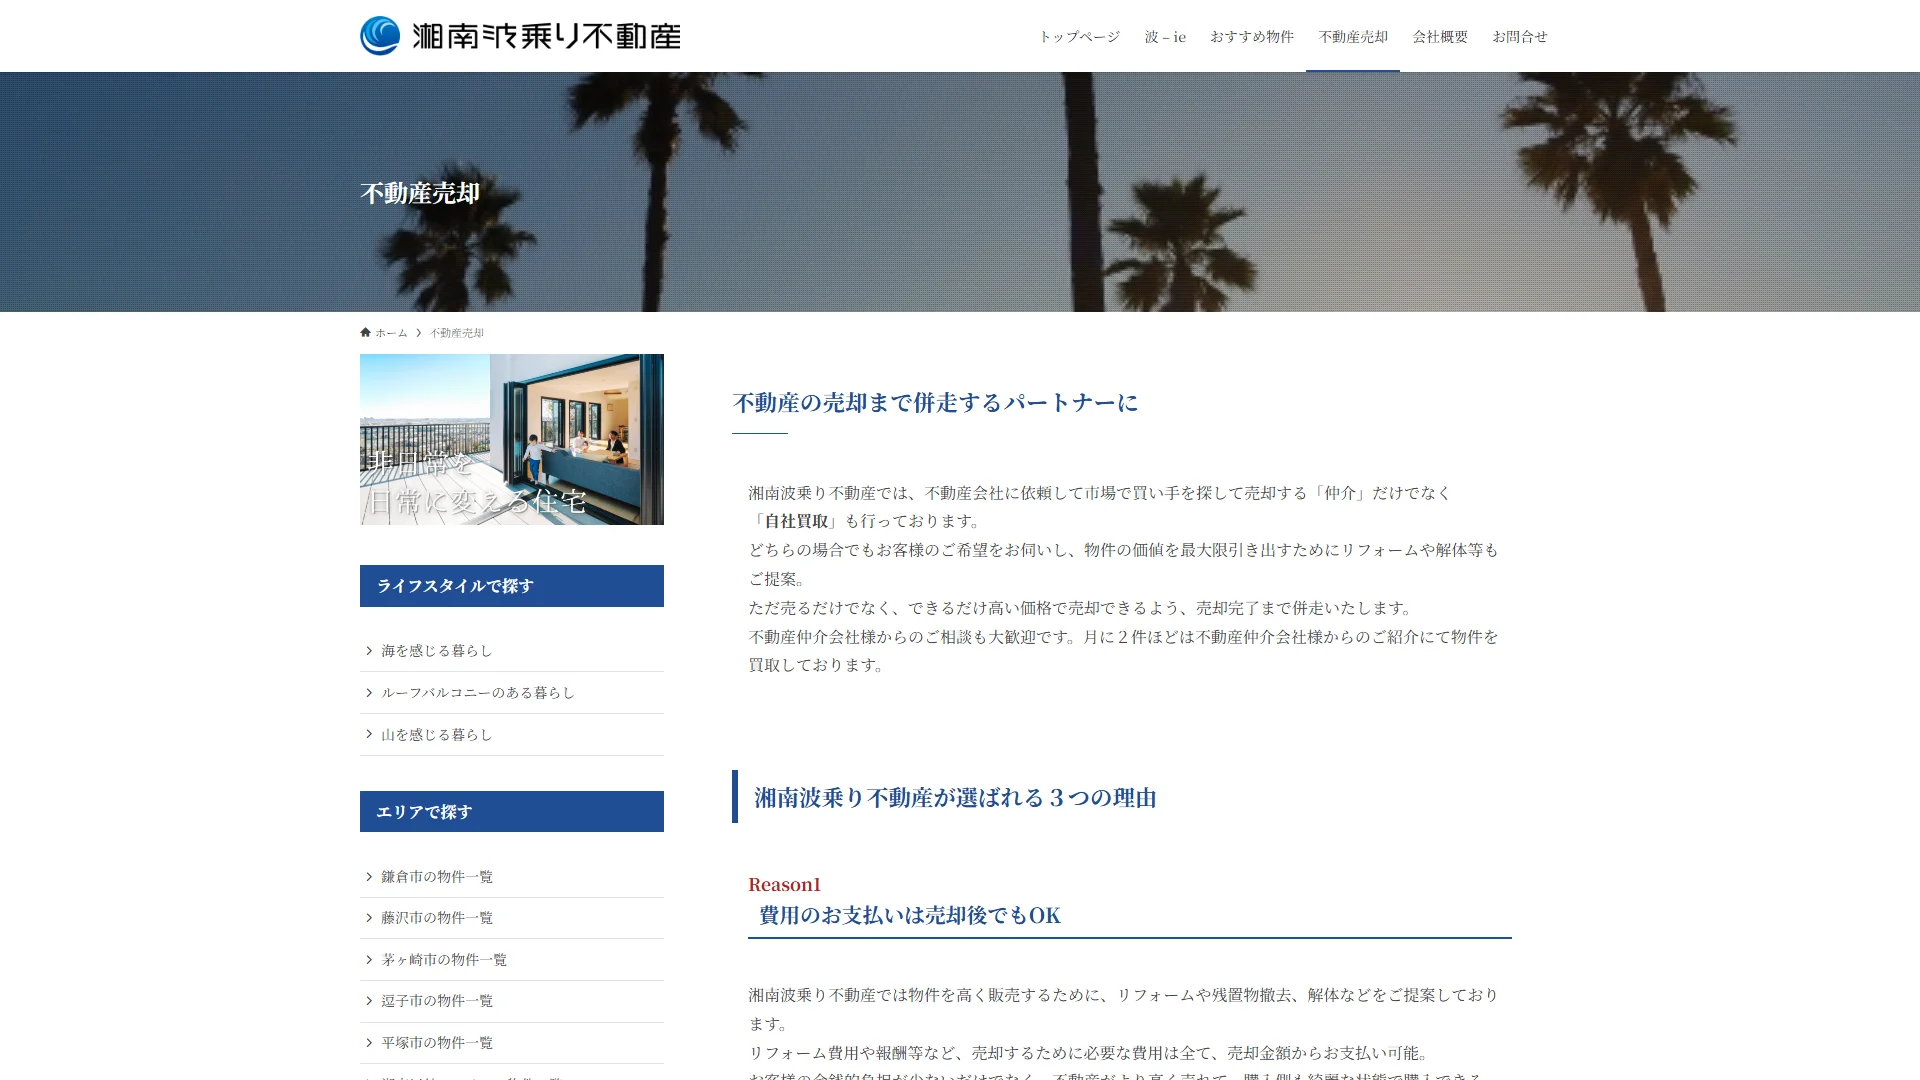Open the トップページ menu item

coord(1079,37)
